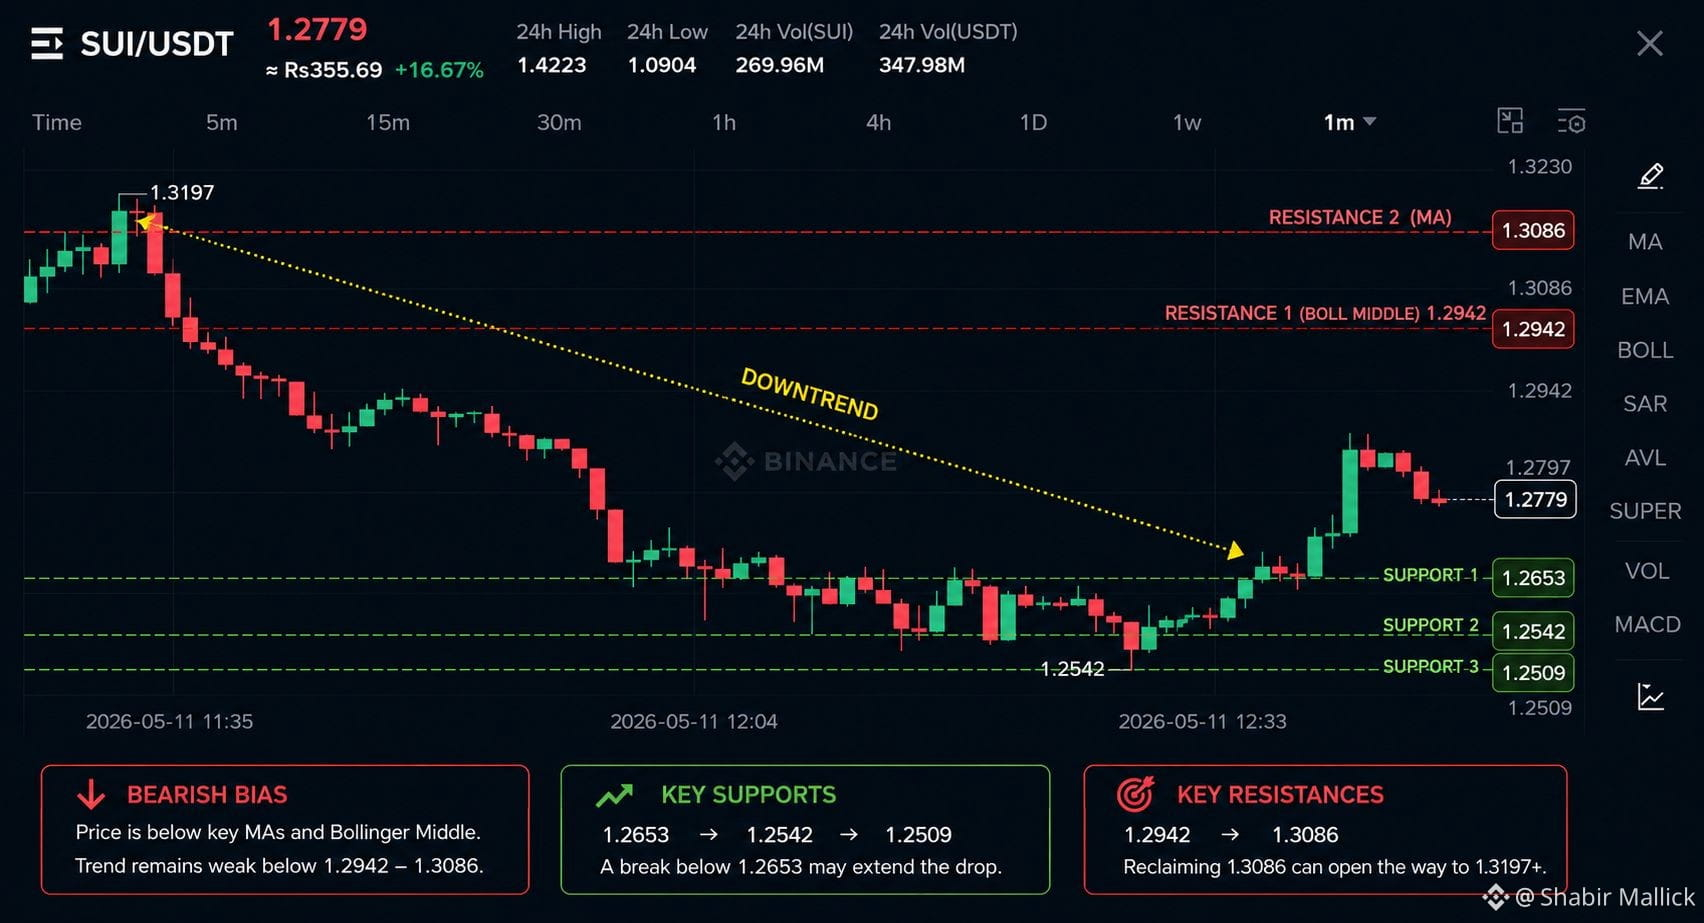This screenshot has height=923, width=1704.
Task: Toggle the BOLL indicator
Action: pos(1645,350)
